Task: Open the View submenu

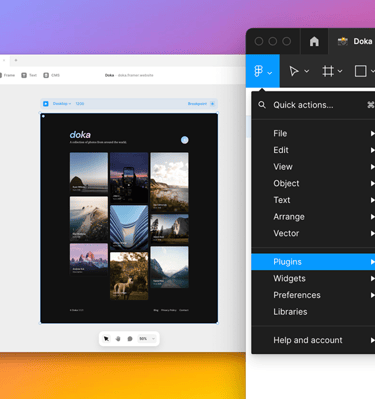Action: 313,167
